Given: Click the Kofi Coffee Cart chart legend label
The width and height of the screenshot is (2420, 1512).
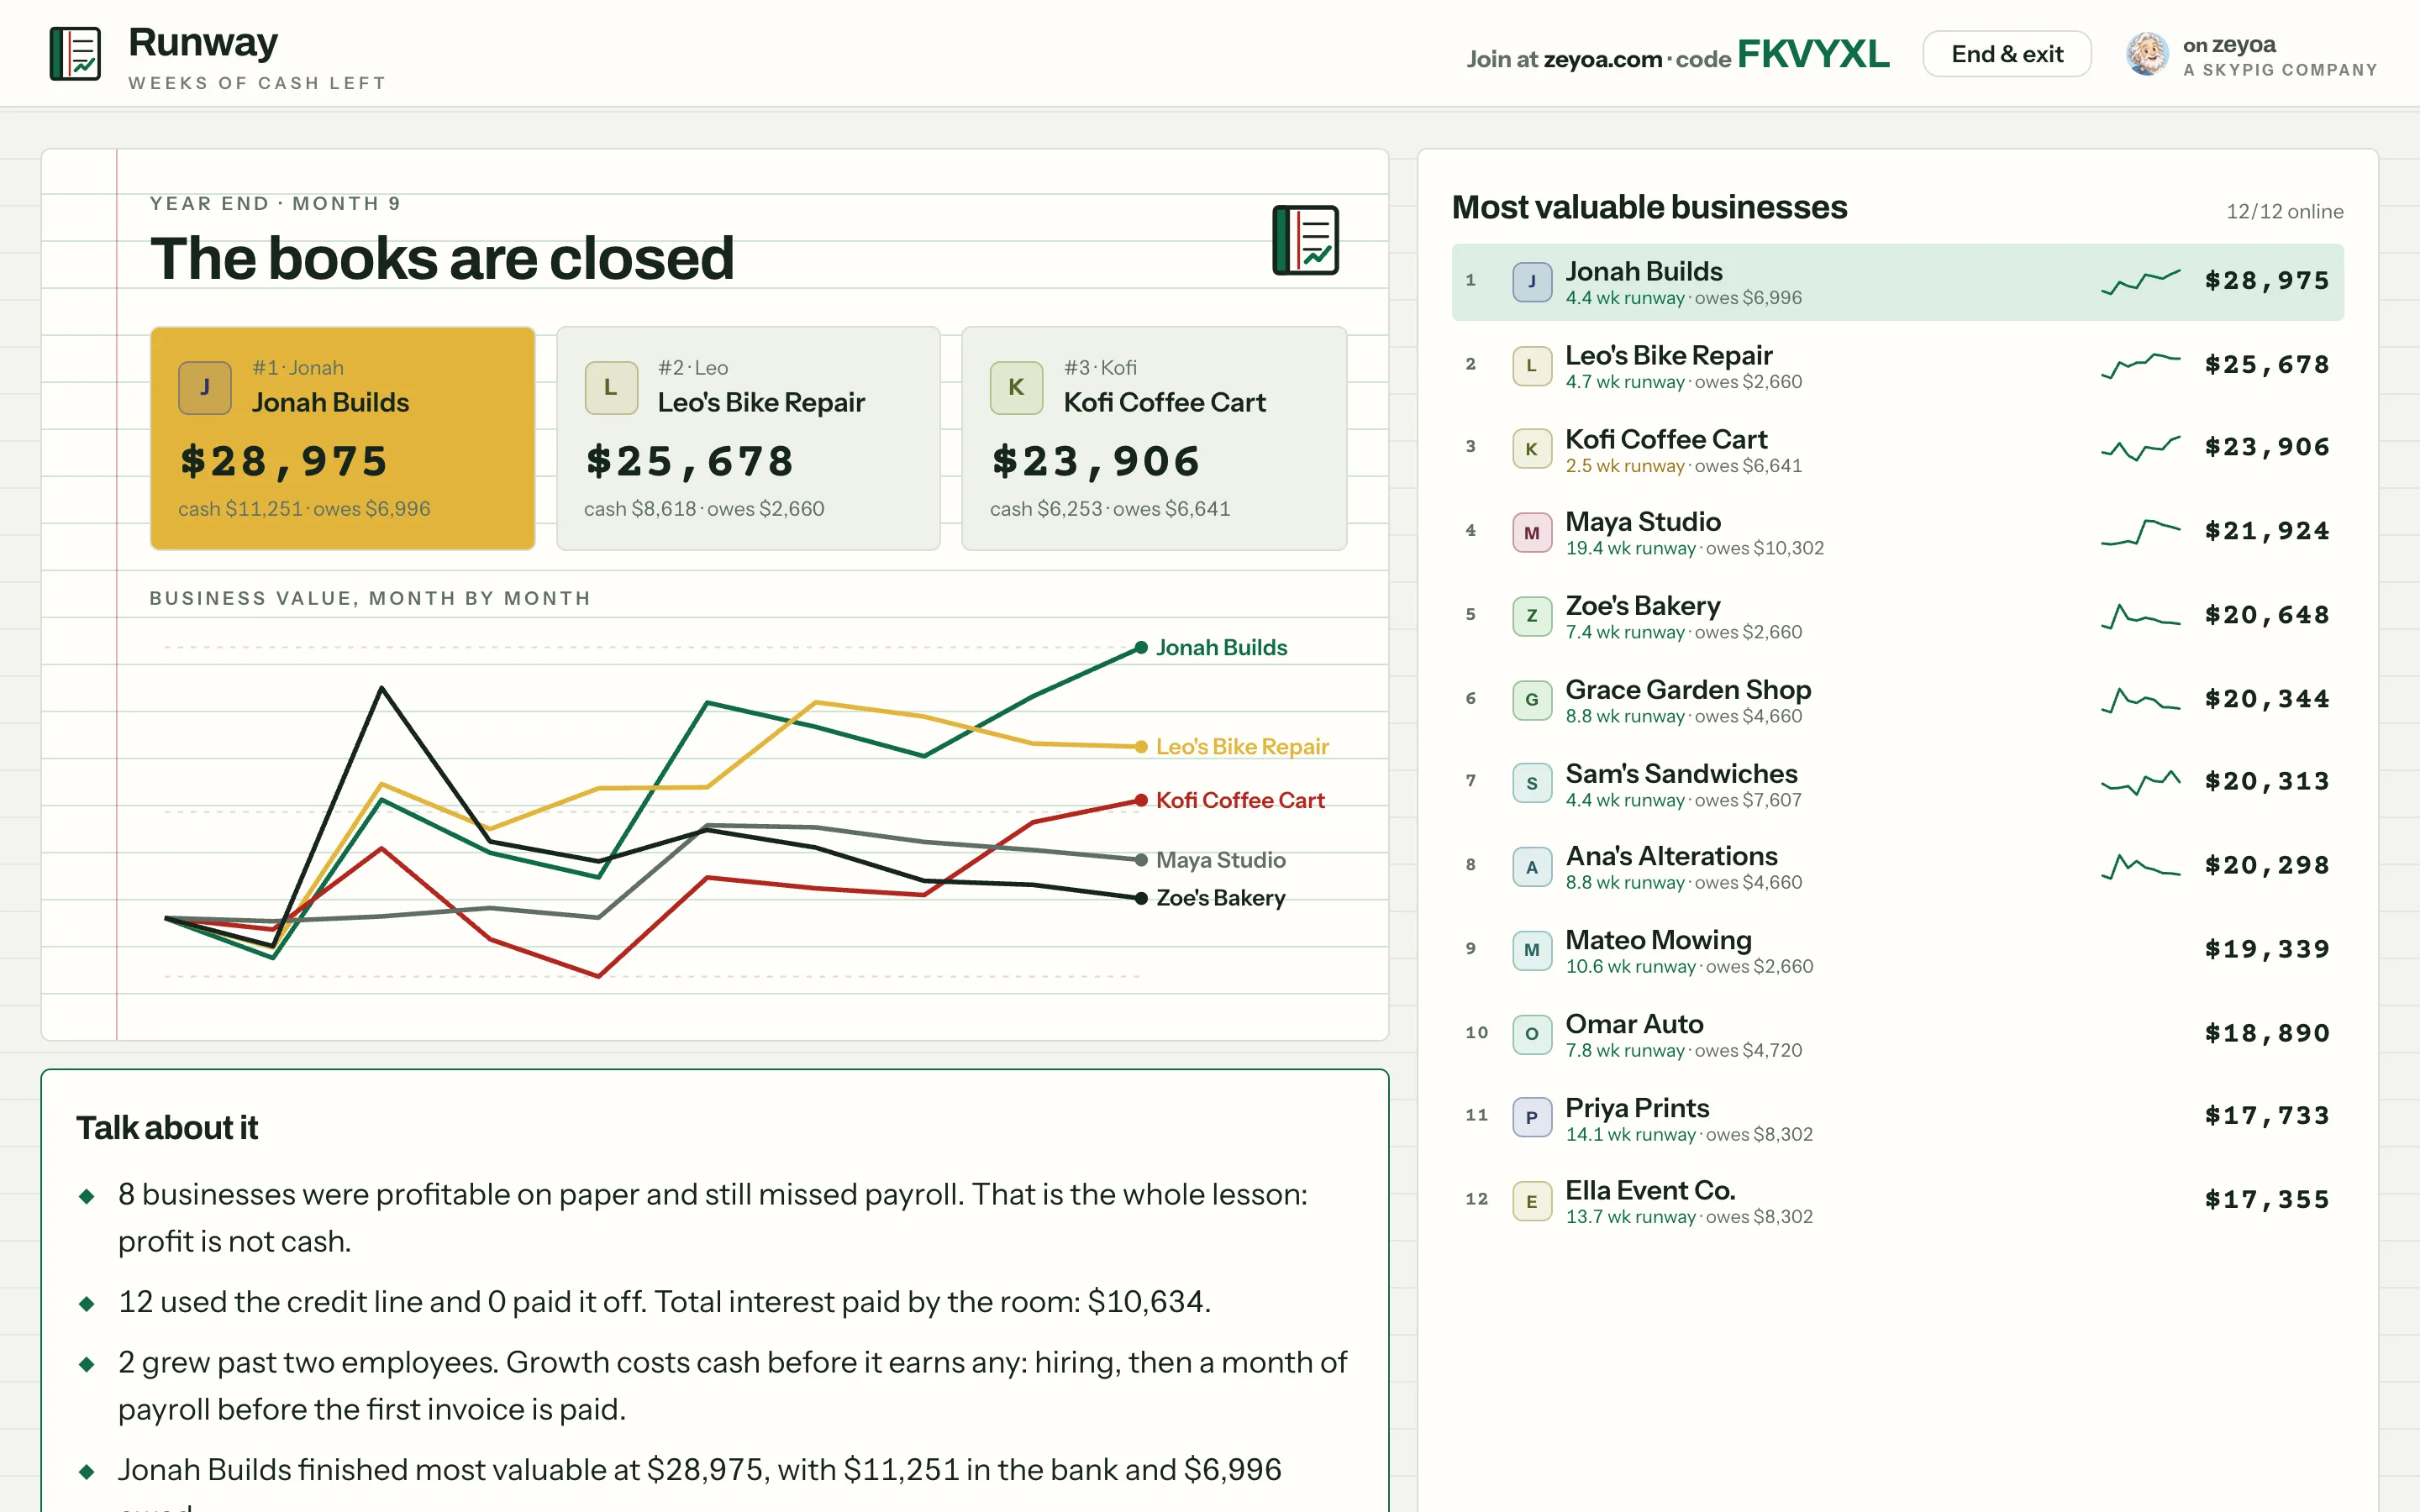Looking at the screenshot, I should 1240,800.
